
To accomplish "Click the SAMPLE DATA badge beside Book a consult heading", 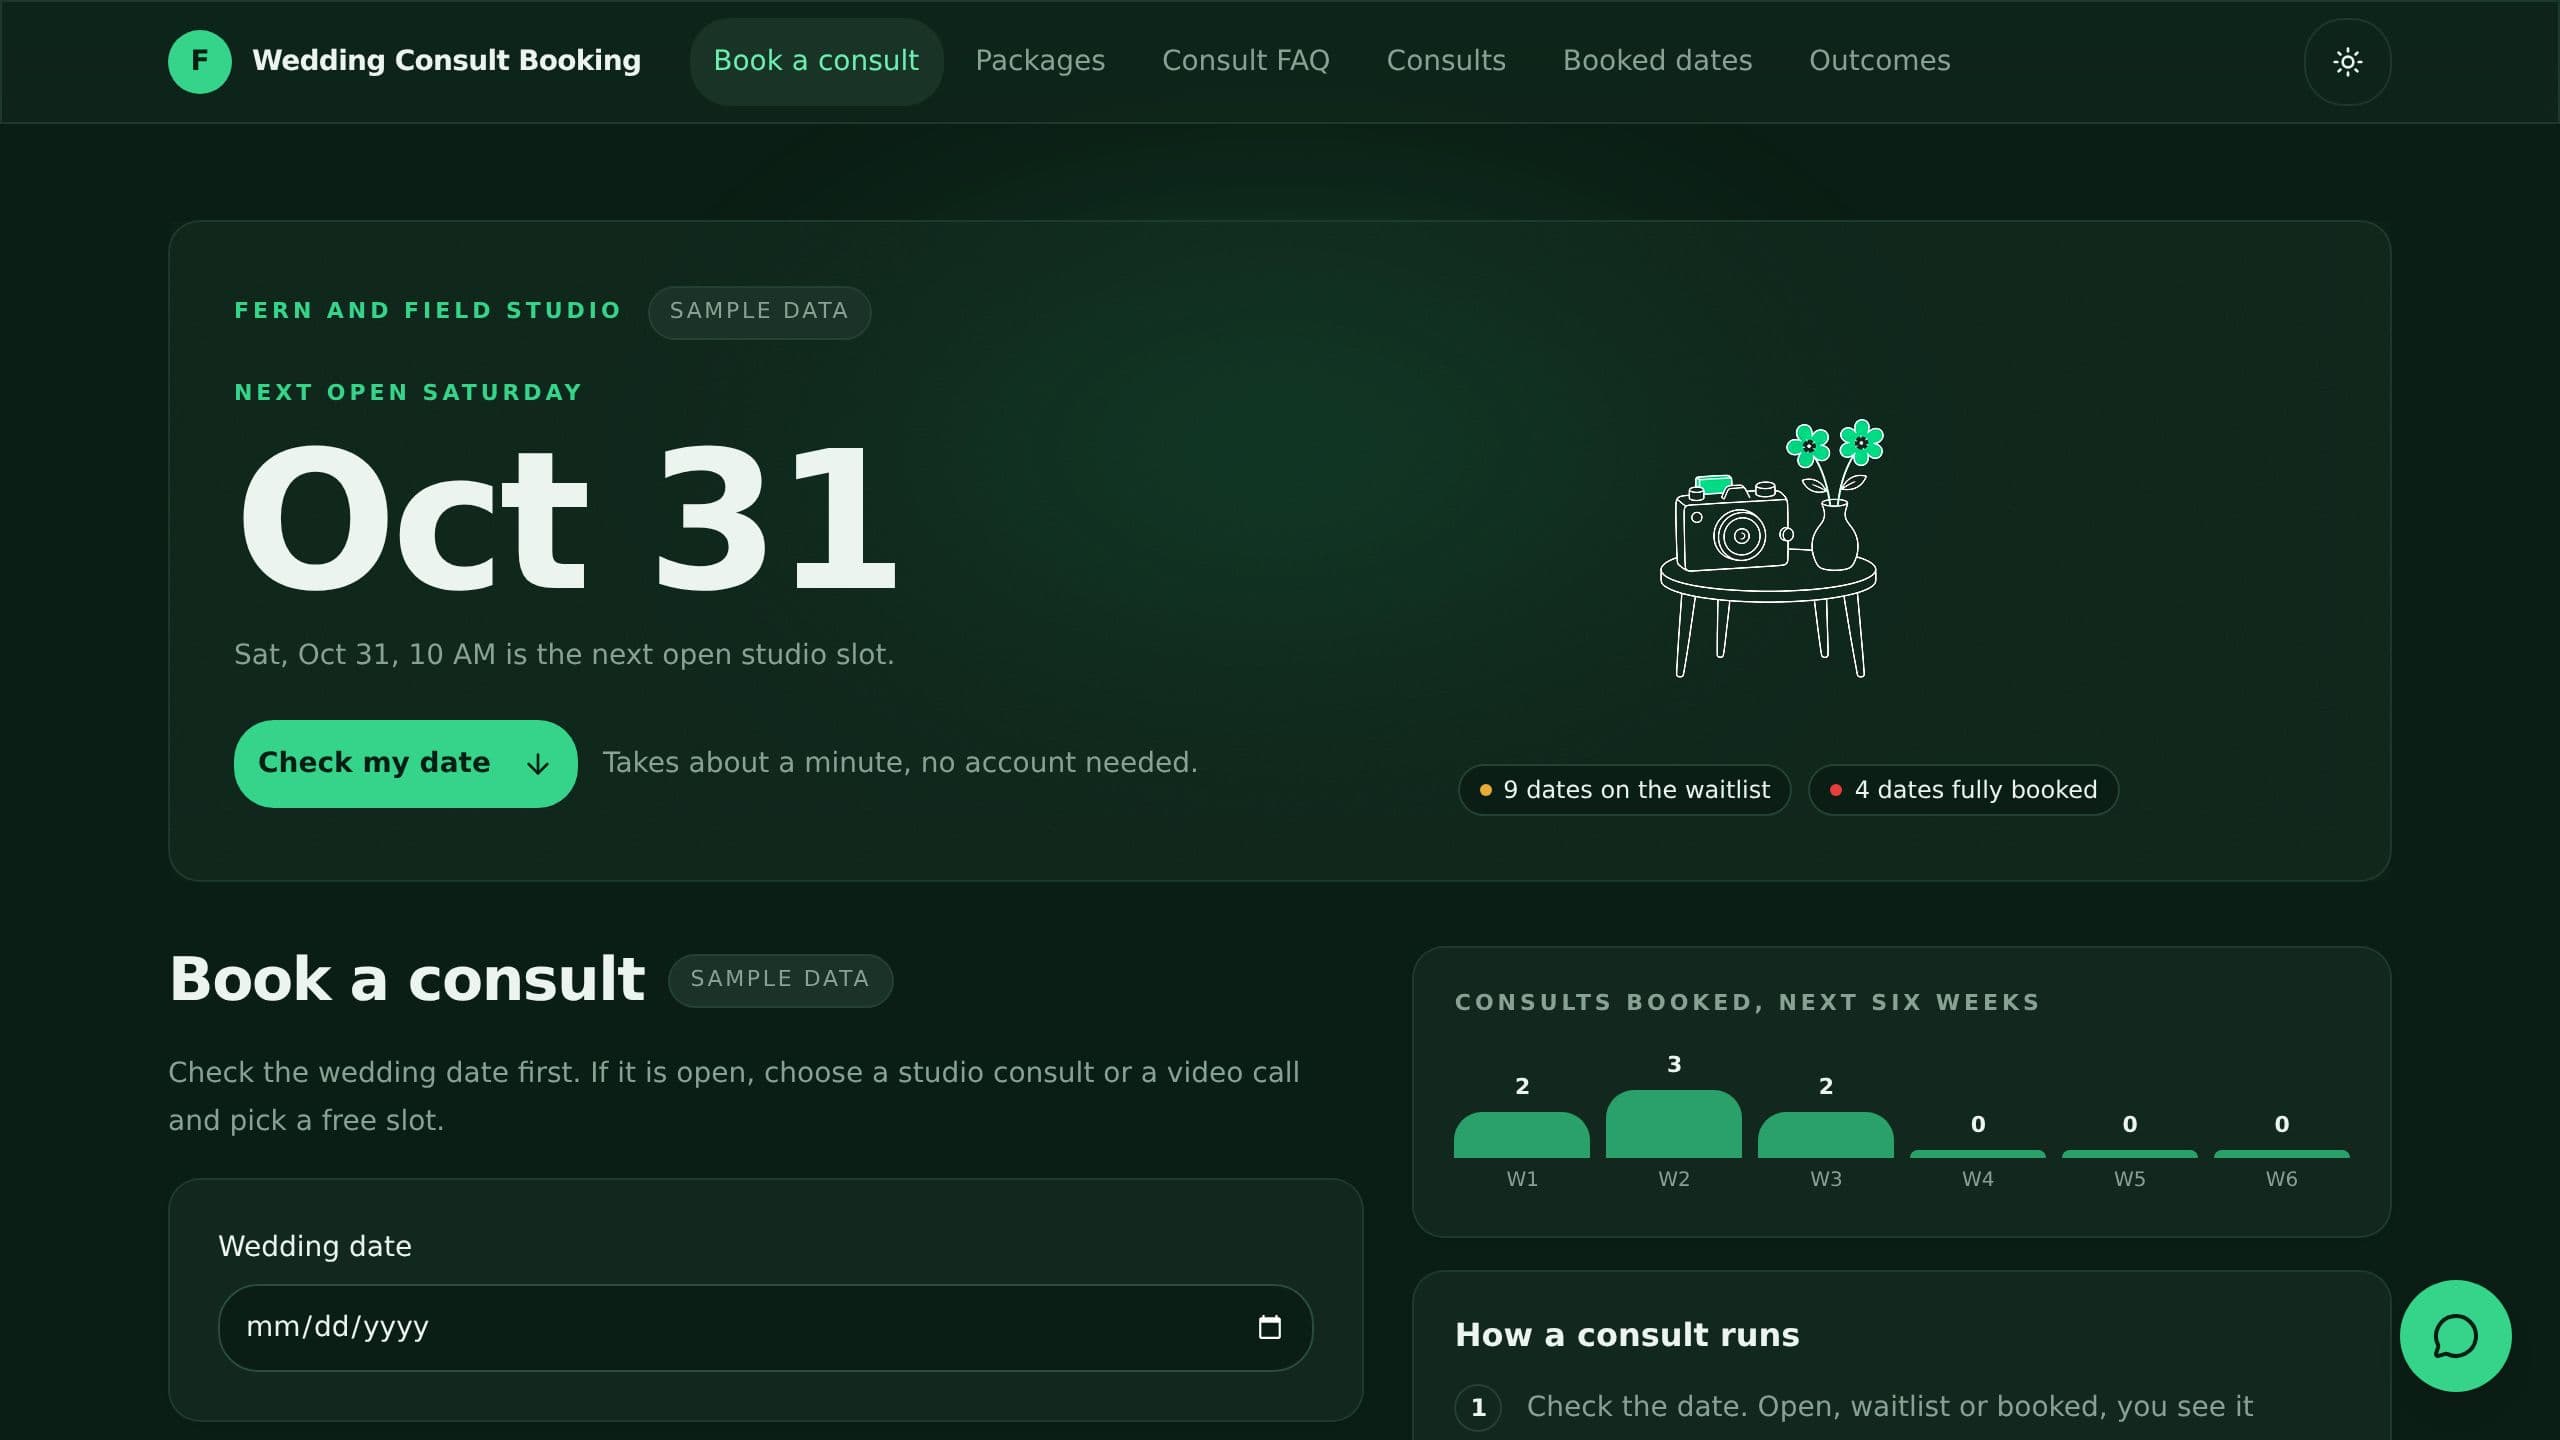I will pyautogui.click(x=780, y=980).
